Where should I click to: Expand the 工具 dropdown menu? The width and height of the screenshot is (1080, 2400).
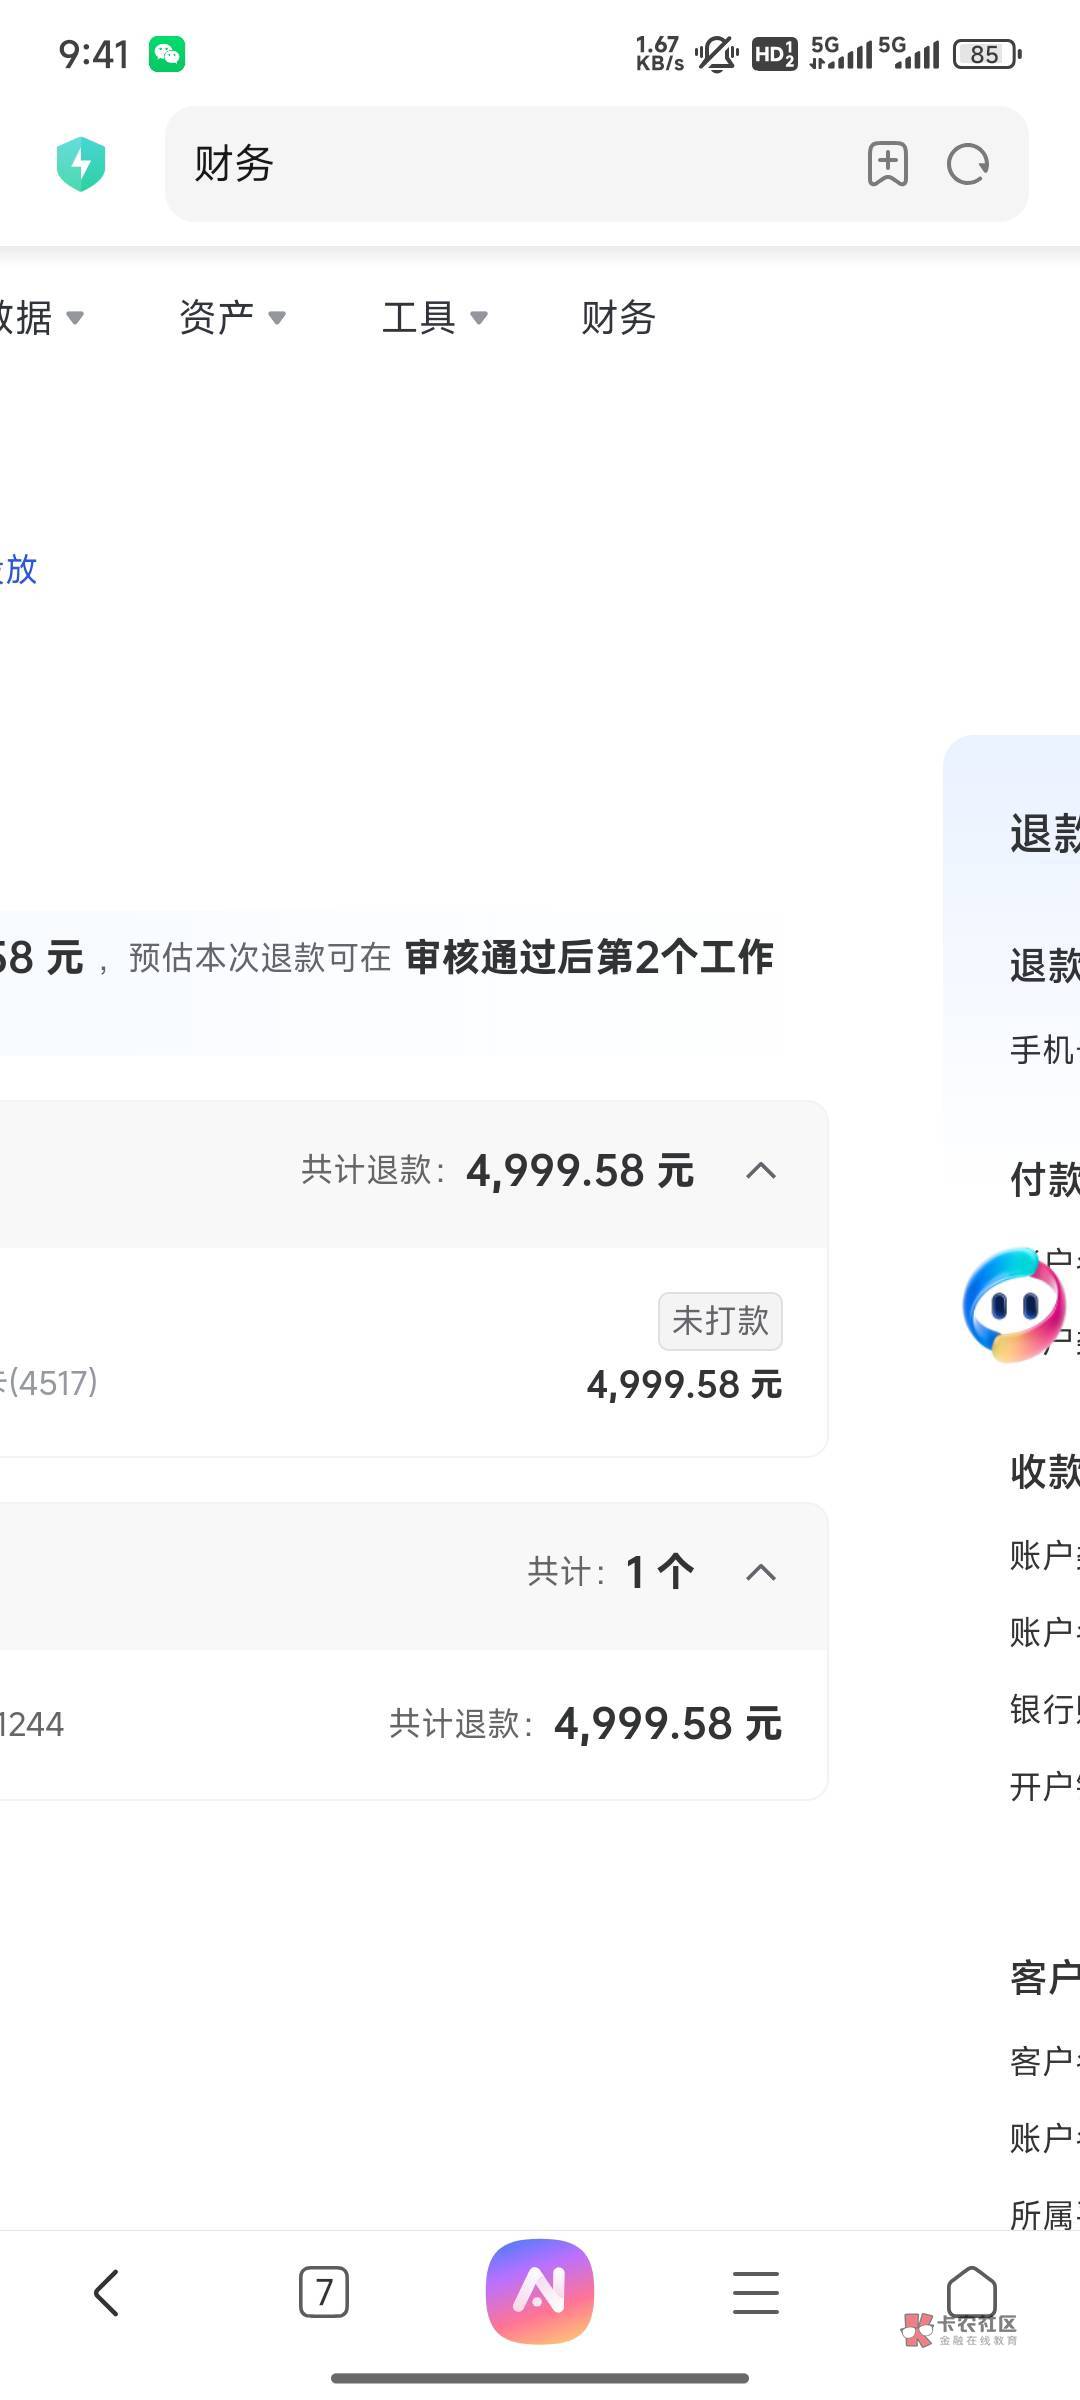(x=435, y=318)
